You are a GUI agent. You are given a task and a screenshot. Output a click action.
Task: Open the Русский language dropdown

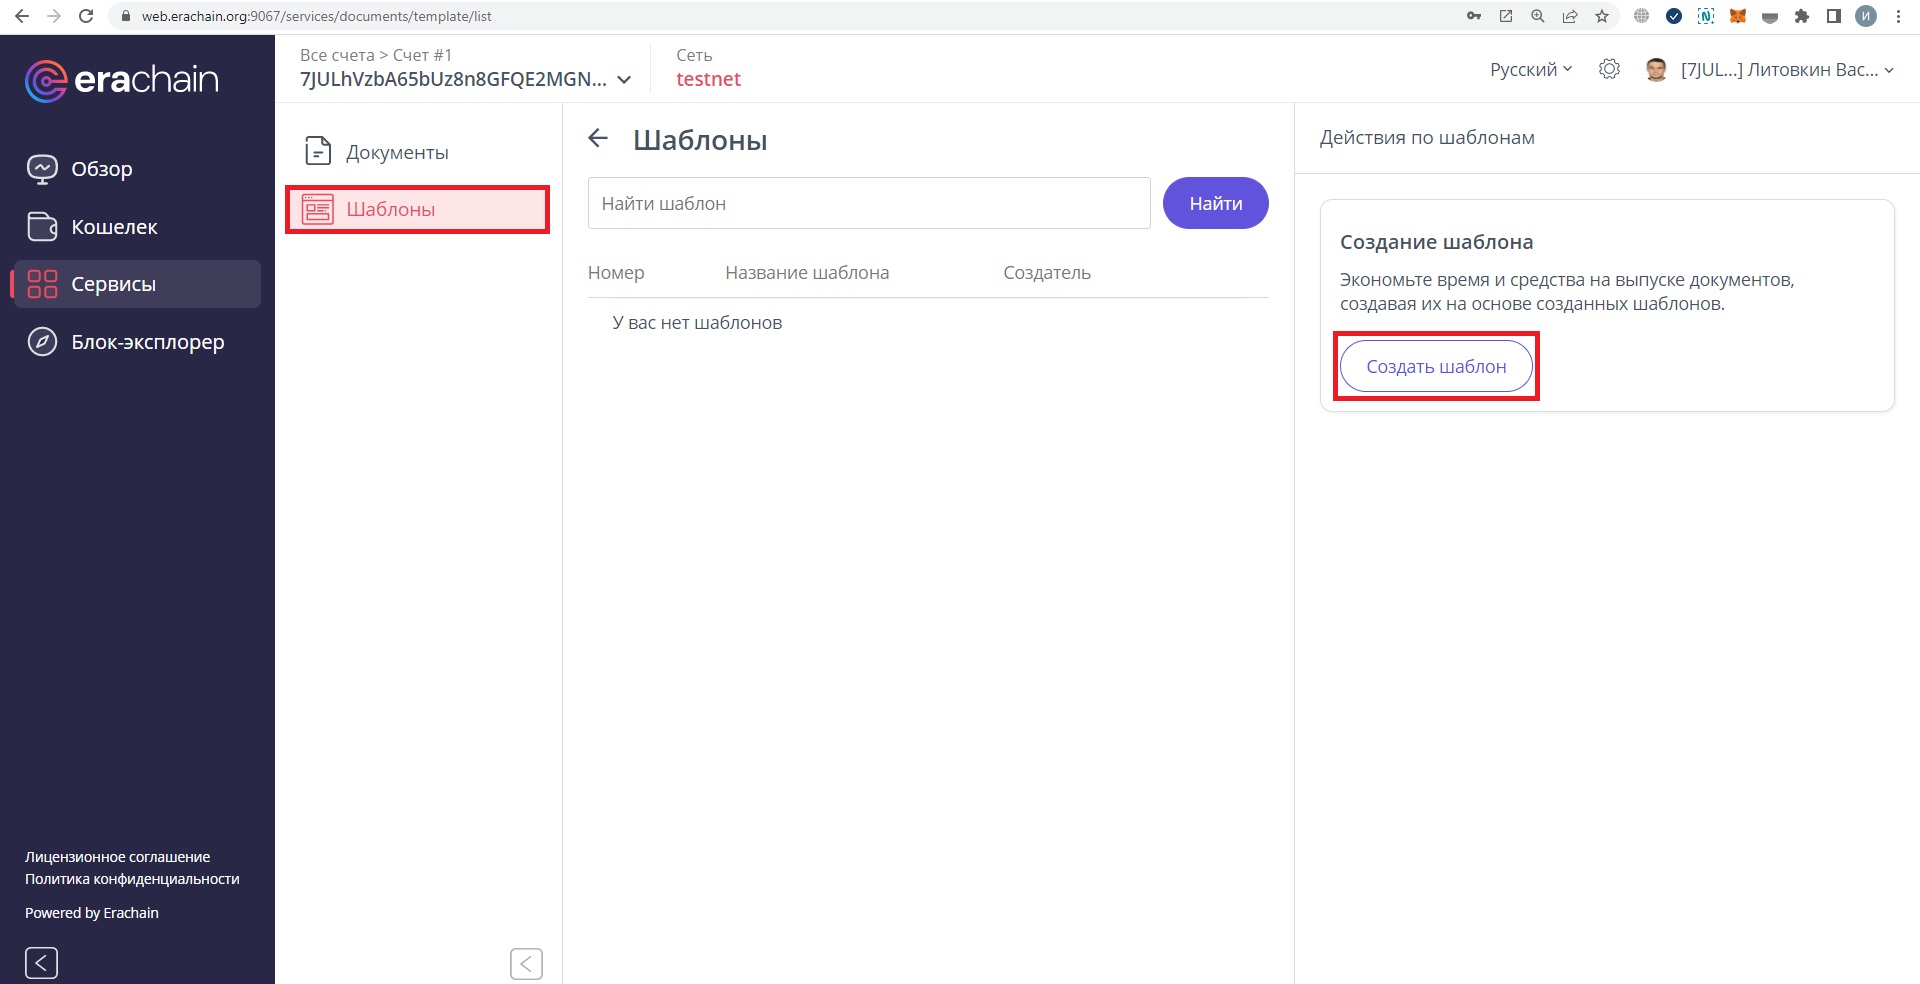point(1530,69)
